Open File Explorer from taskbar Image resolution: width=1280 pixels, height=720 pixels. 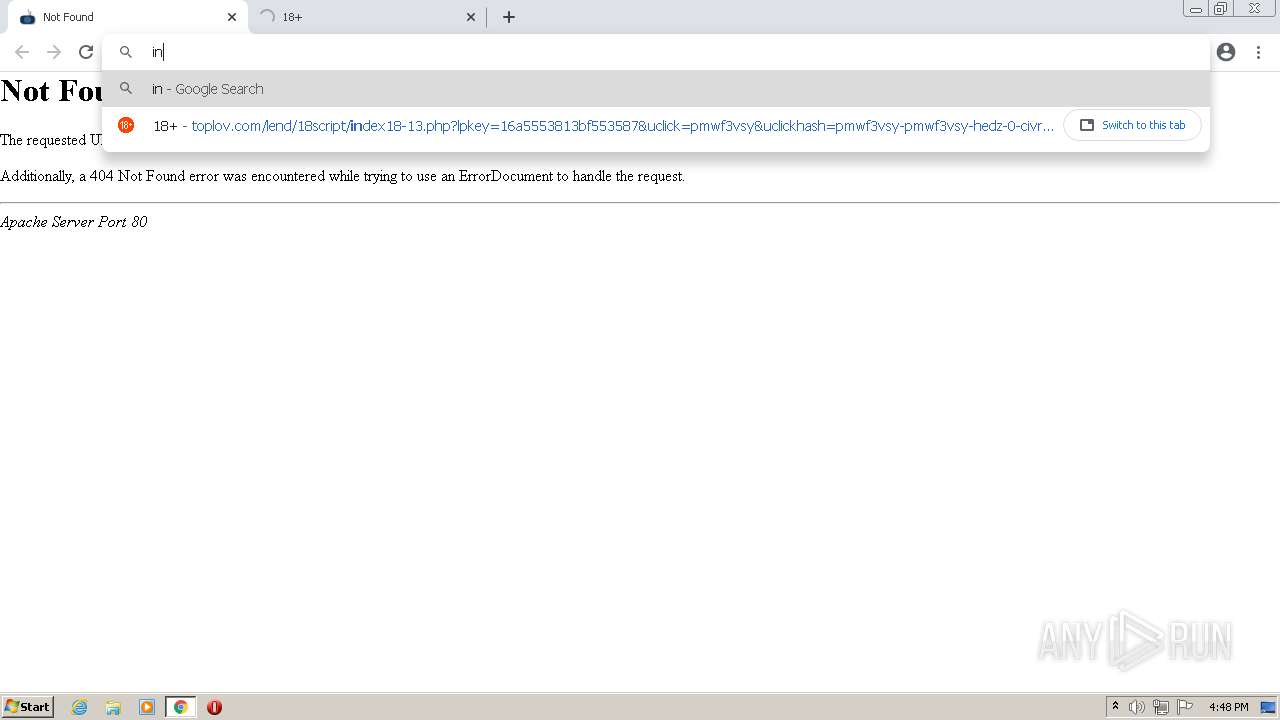tap(113, 707)
